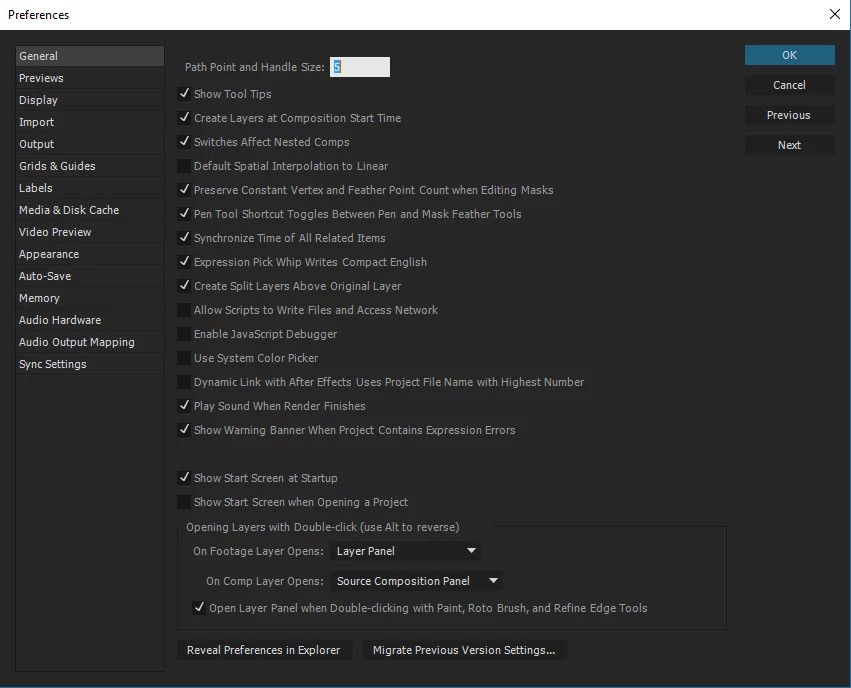Select the Import category
The image size is (851, 688).
click(x=90, y=122)
